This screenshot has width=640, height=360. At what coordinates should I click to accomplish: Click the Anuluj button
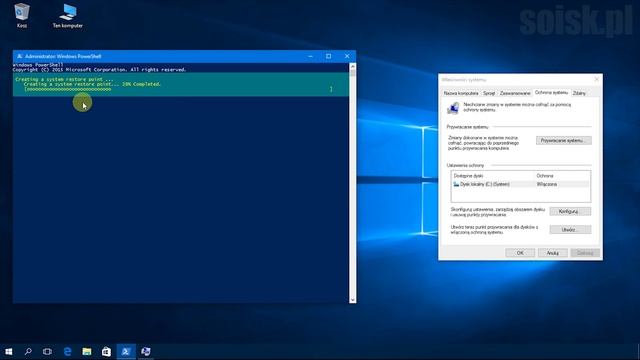point(553,253)
